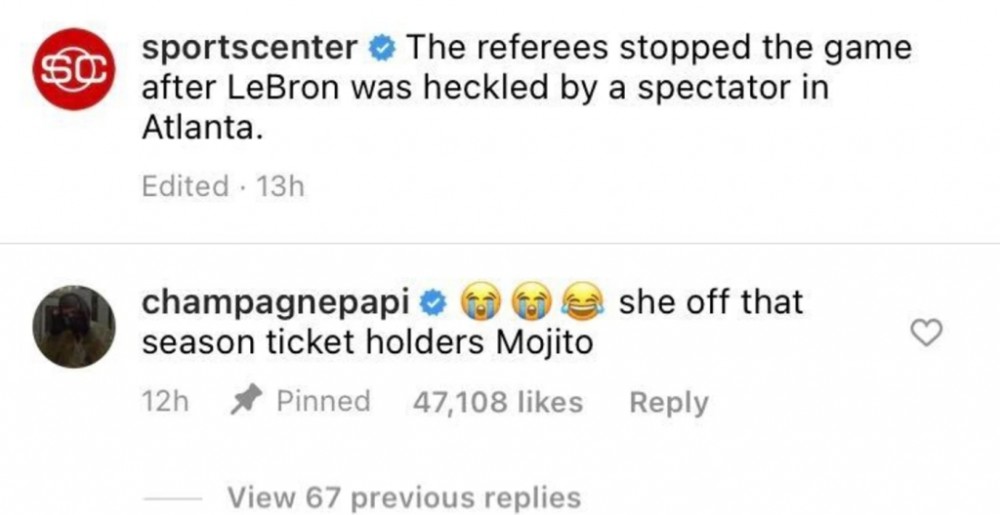Select the caption text mentioning LeBron
Image resolution: width=1000 pixels, height=515 pixels.
click(x=526, y=89)
